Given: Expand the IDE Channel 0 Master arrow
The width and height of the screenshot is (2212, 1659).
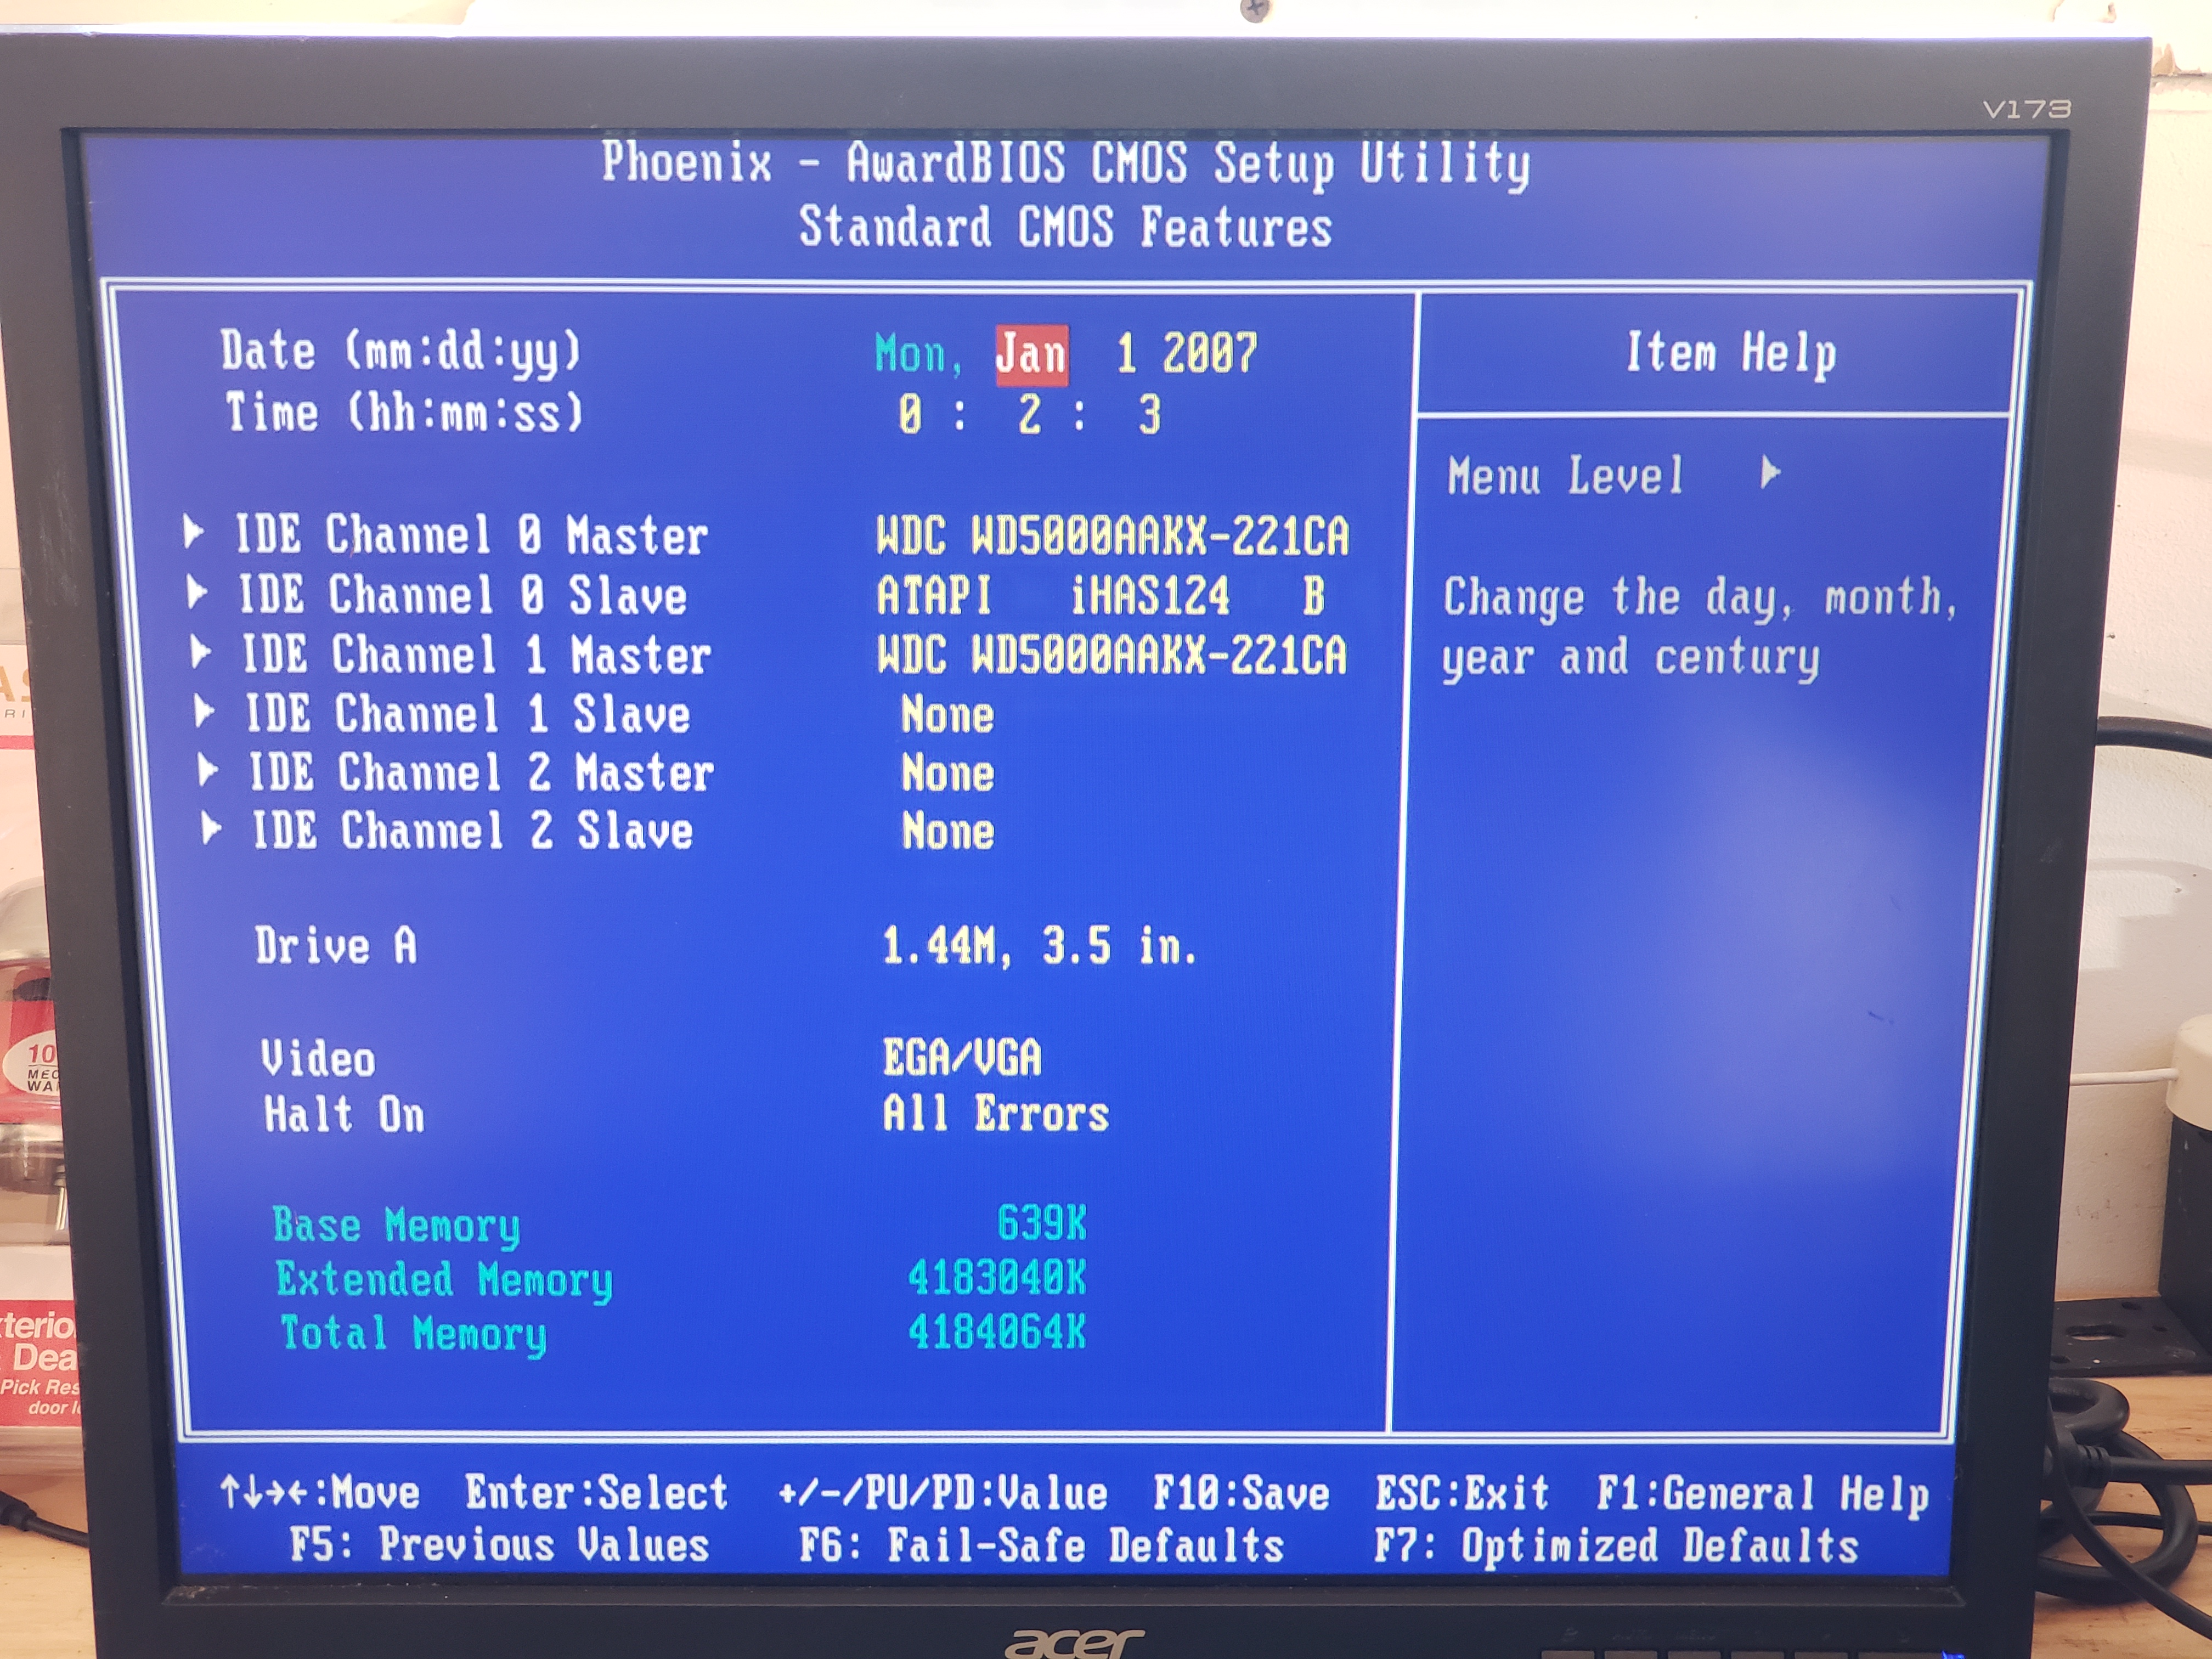Looking at the screenshot, I should pos(194,532).
